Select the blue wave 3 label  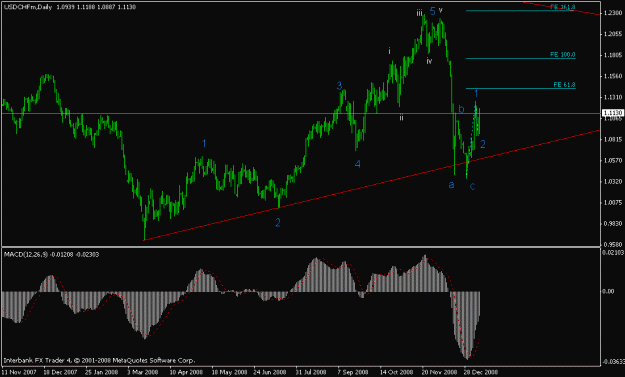coord(339,85)
